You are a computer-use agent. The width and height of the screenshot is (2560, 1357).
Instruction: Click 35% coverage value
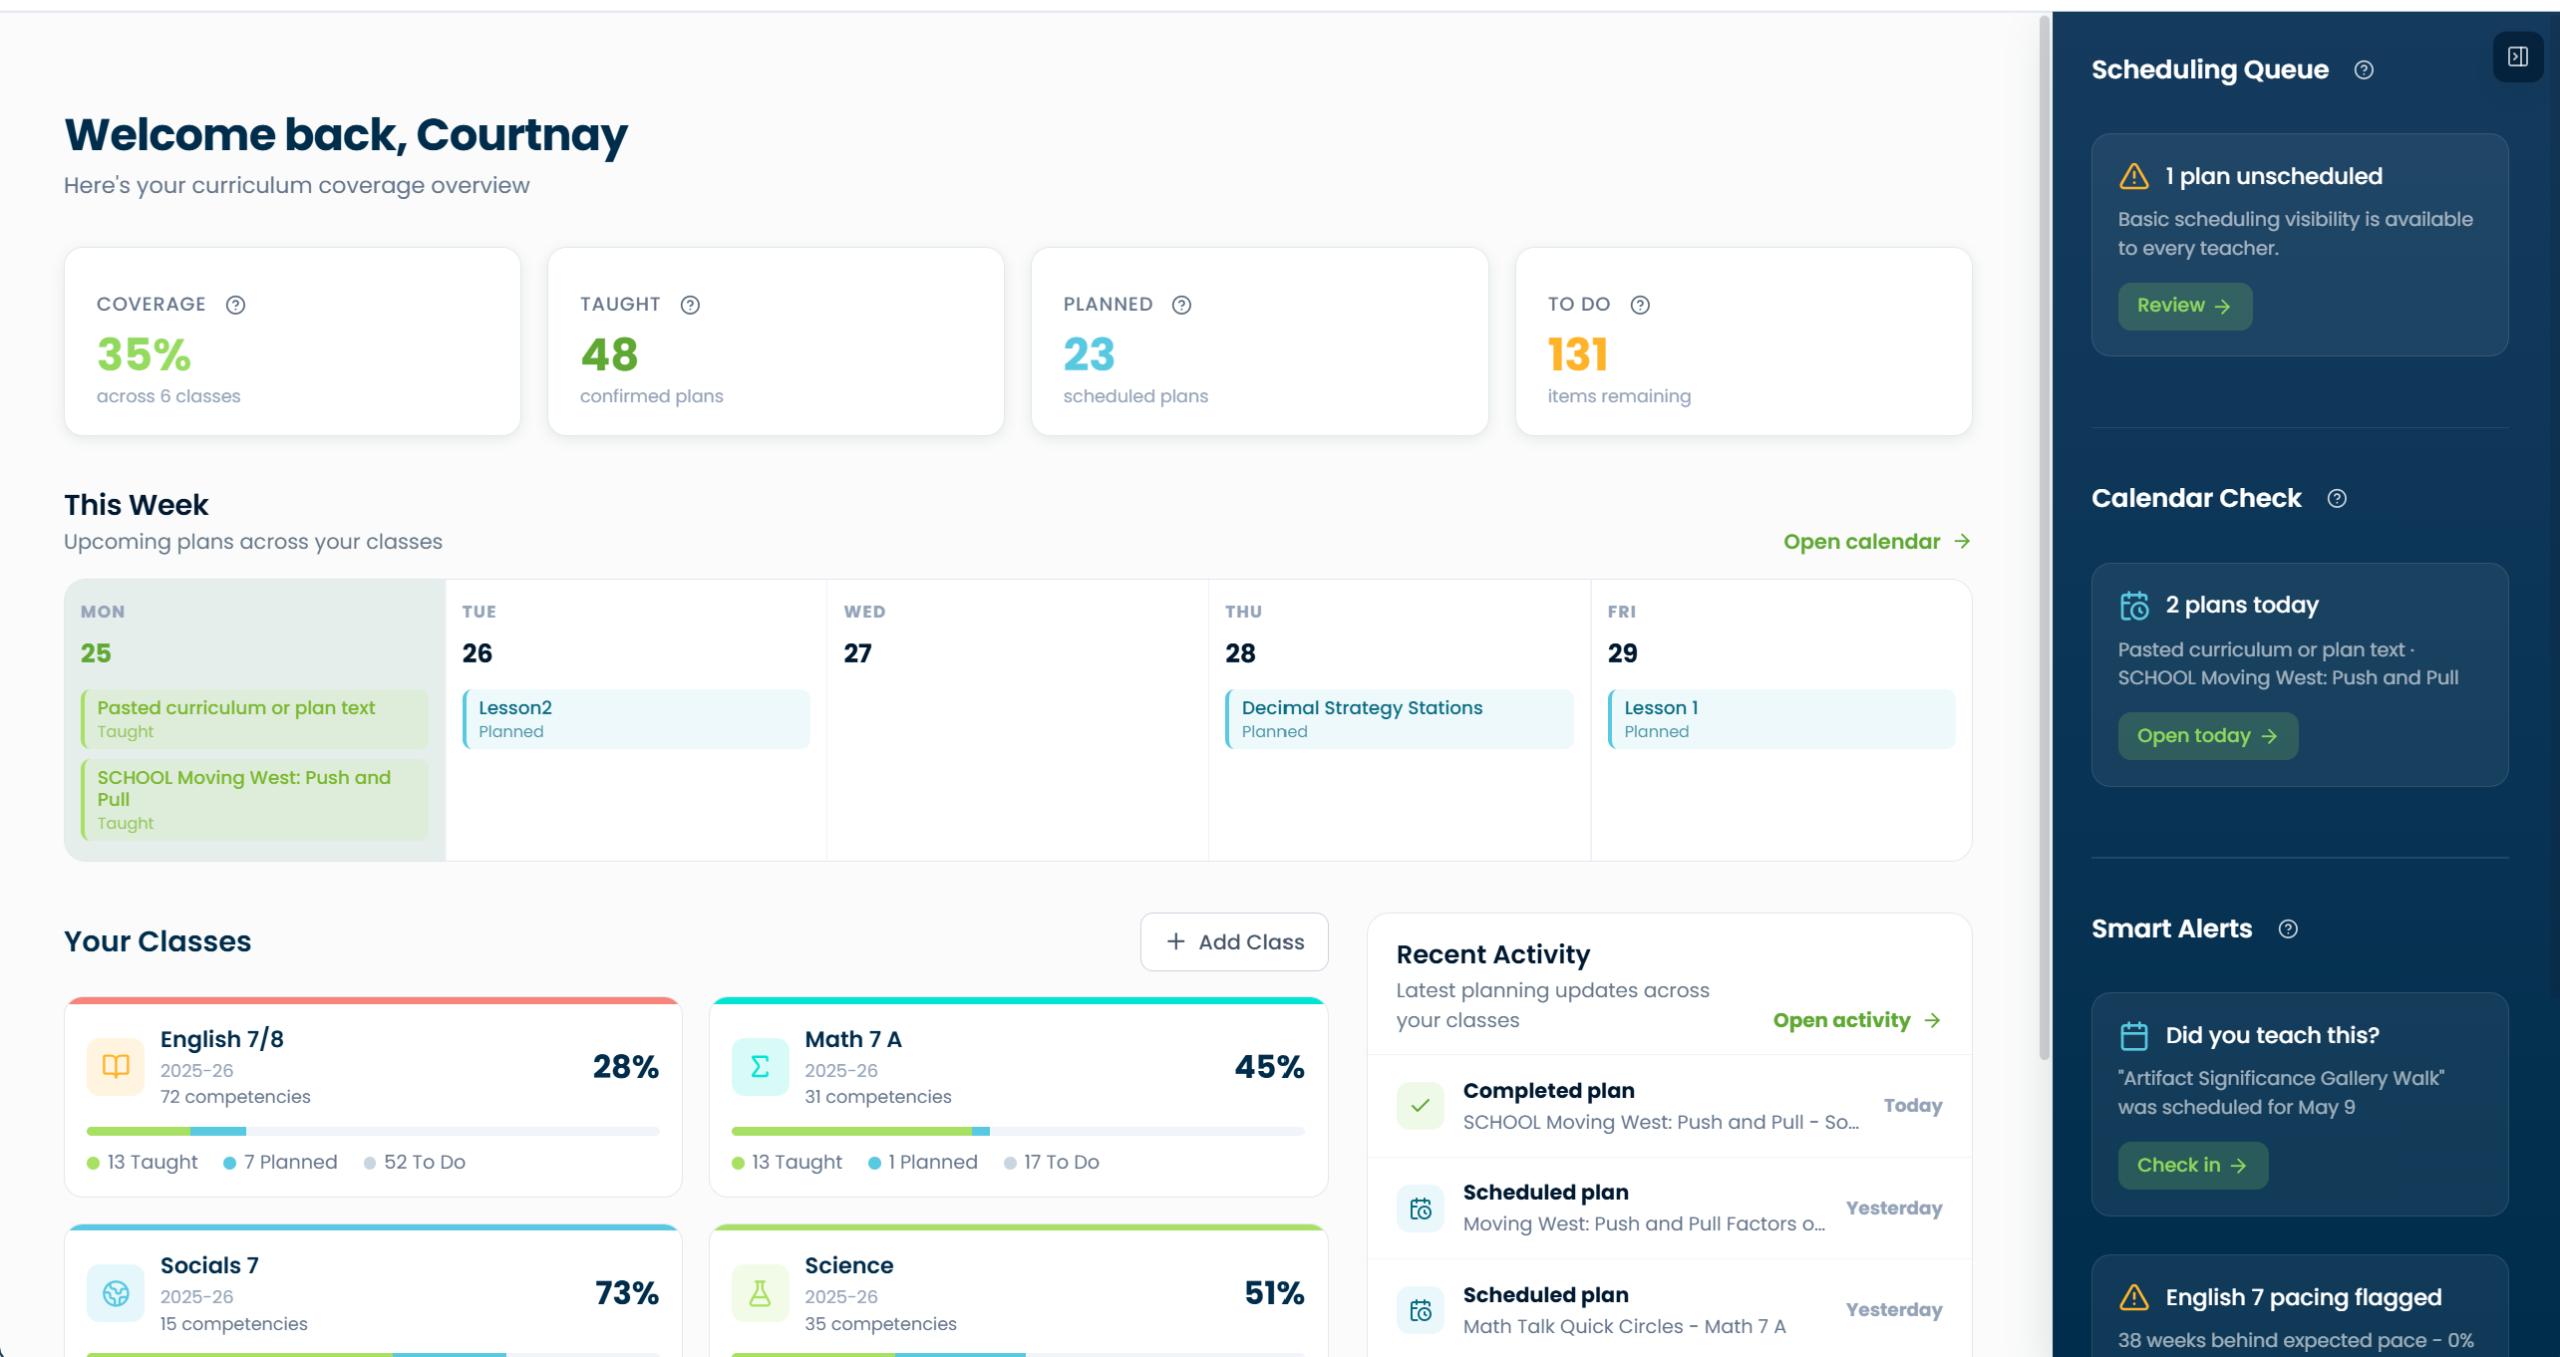tap(144, 354)
